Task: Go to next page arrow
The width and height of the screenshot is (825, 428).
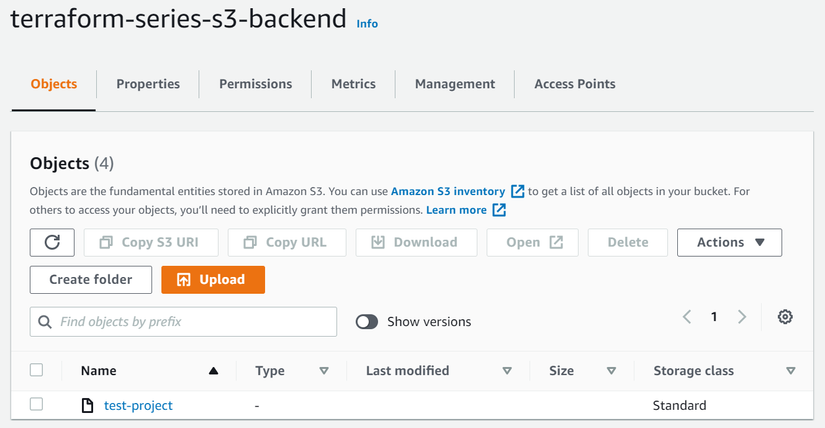Action: coord(742,317)
